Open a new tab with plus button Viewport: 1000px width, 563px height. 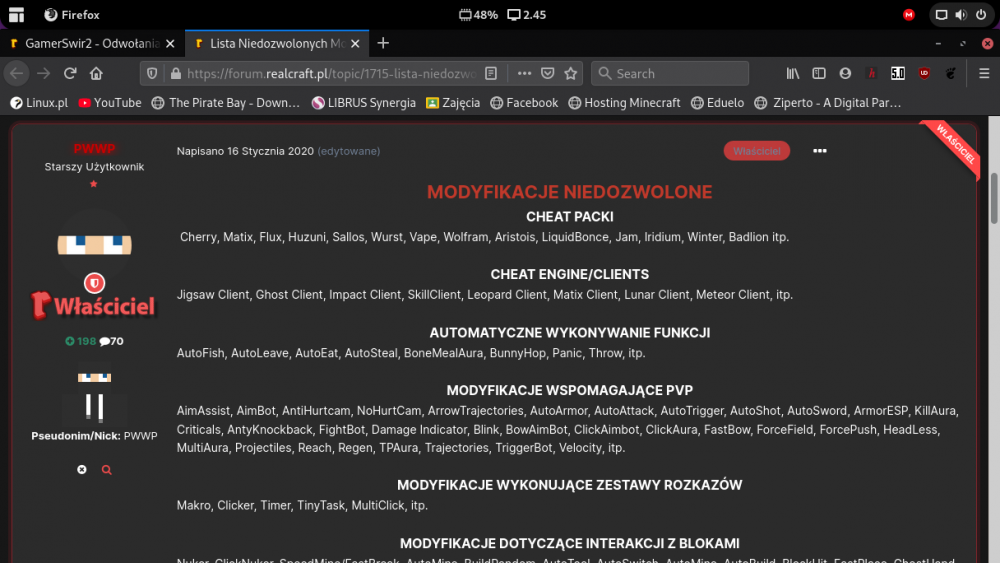pos(383,43)
